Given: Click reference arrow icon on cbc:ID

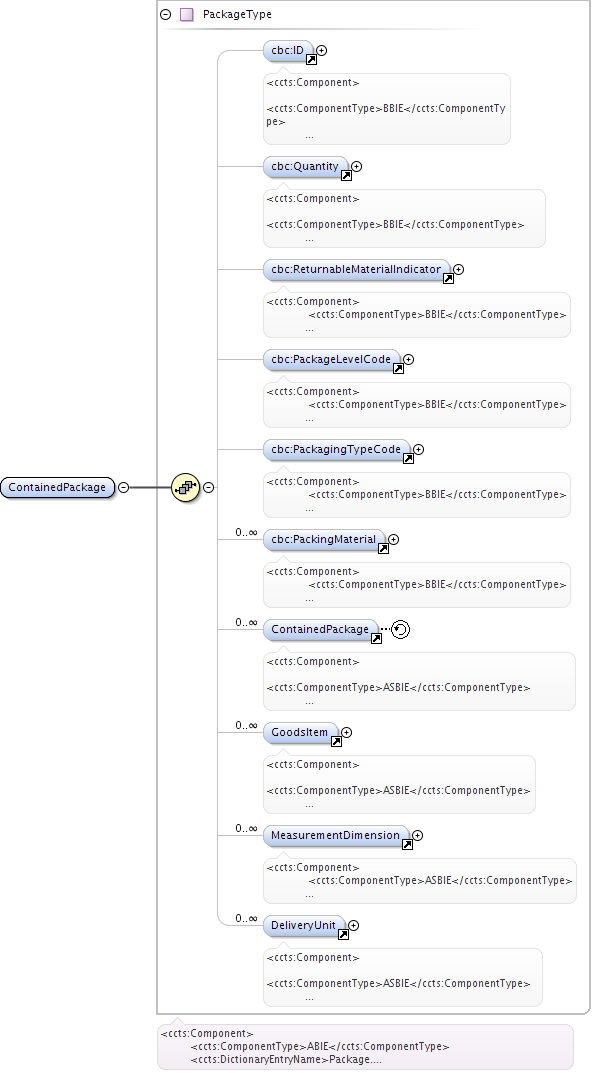Looking at the screenshot, I should (311, 60).
